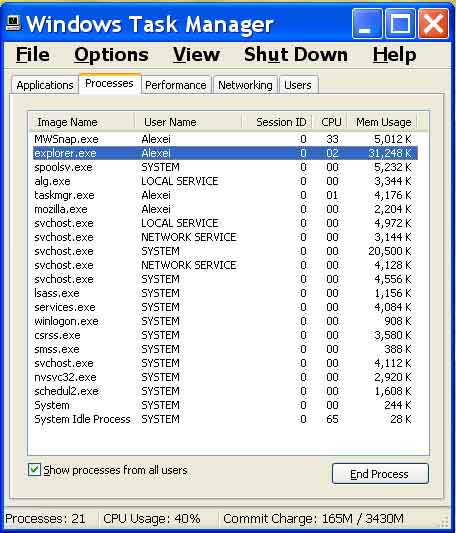The height and width of the screenshot is (533, 456).
Task: Select the System Idle Process row
Action: tap(225, 419)
